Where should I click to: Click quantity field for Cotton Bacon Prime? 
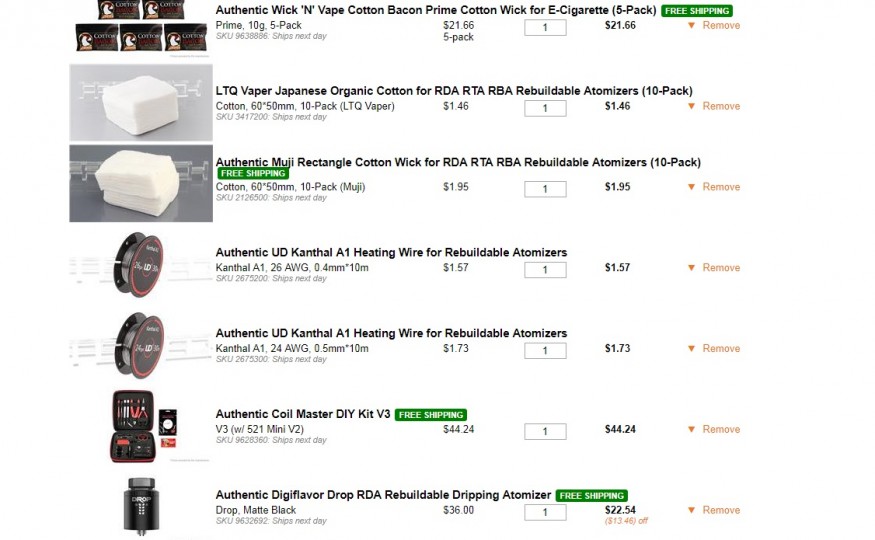click(545, 27)
